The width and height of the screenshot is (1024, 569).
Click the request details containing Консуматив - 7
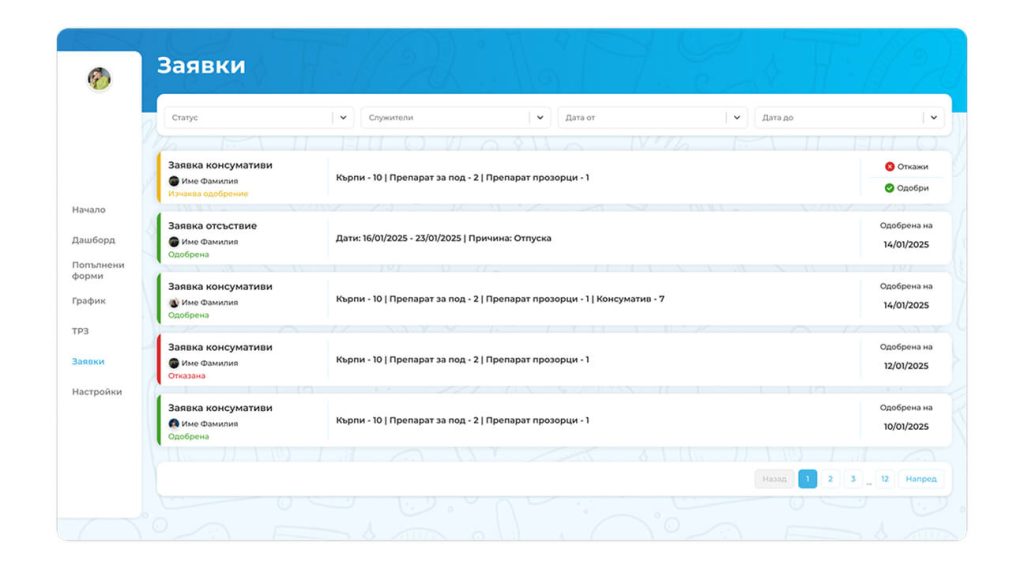pyautogui.click(x=500, y=299)
